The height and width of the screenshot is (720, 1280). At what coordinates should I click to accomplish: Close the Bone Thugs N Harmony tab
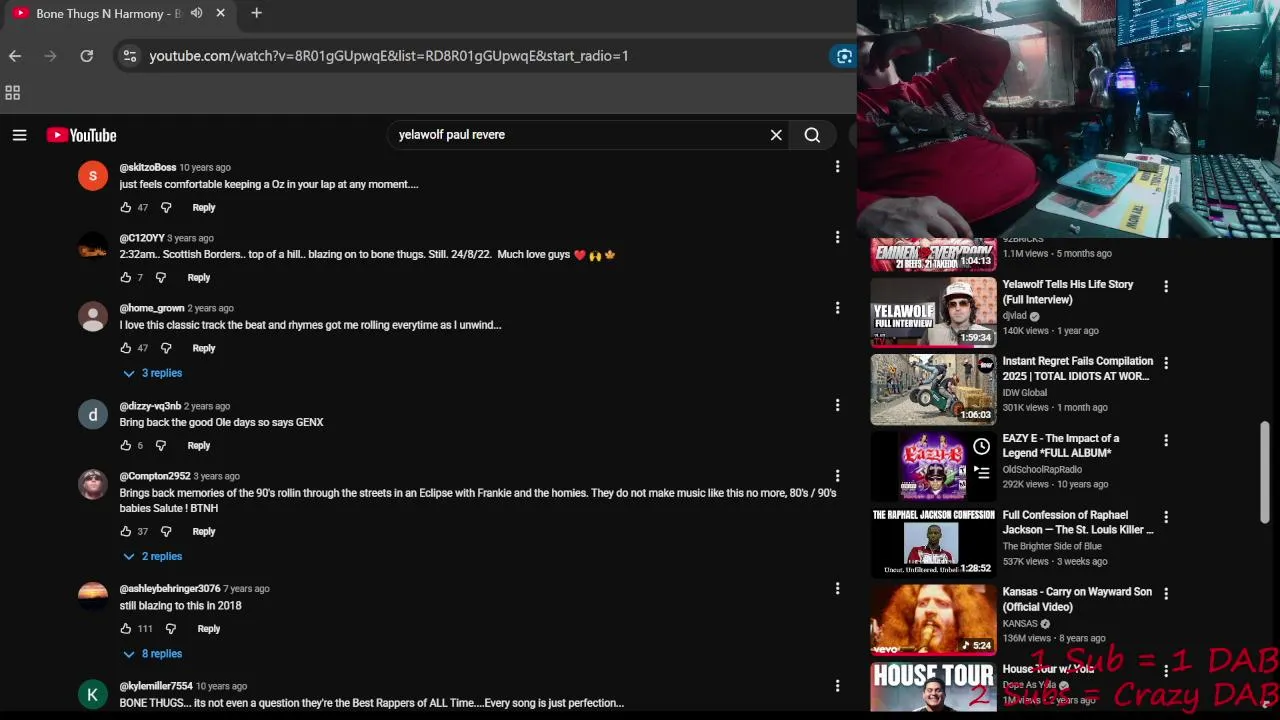[x=221, y=13]
